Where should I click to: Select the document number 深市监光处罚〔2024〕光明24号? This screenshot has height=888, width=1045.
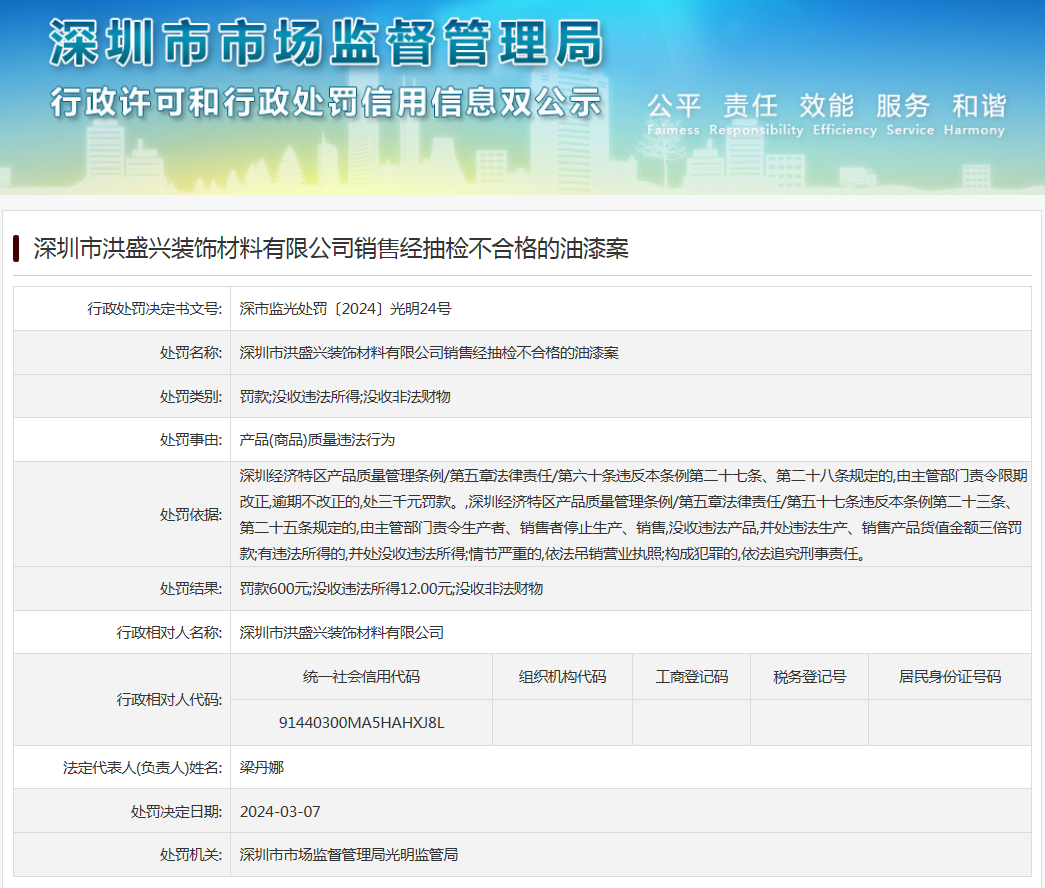(x=345, y=309)
